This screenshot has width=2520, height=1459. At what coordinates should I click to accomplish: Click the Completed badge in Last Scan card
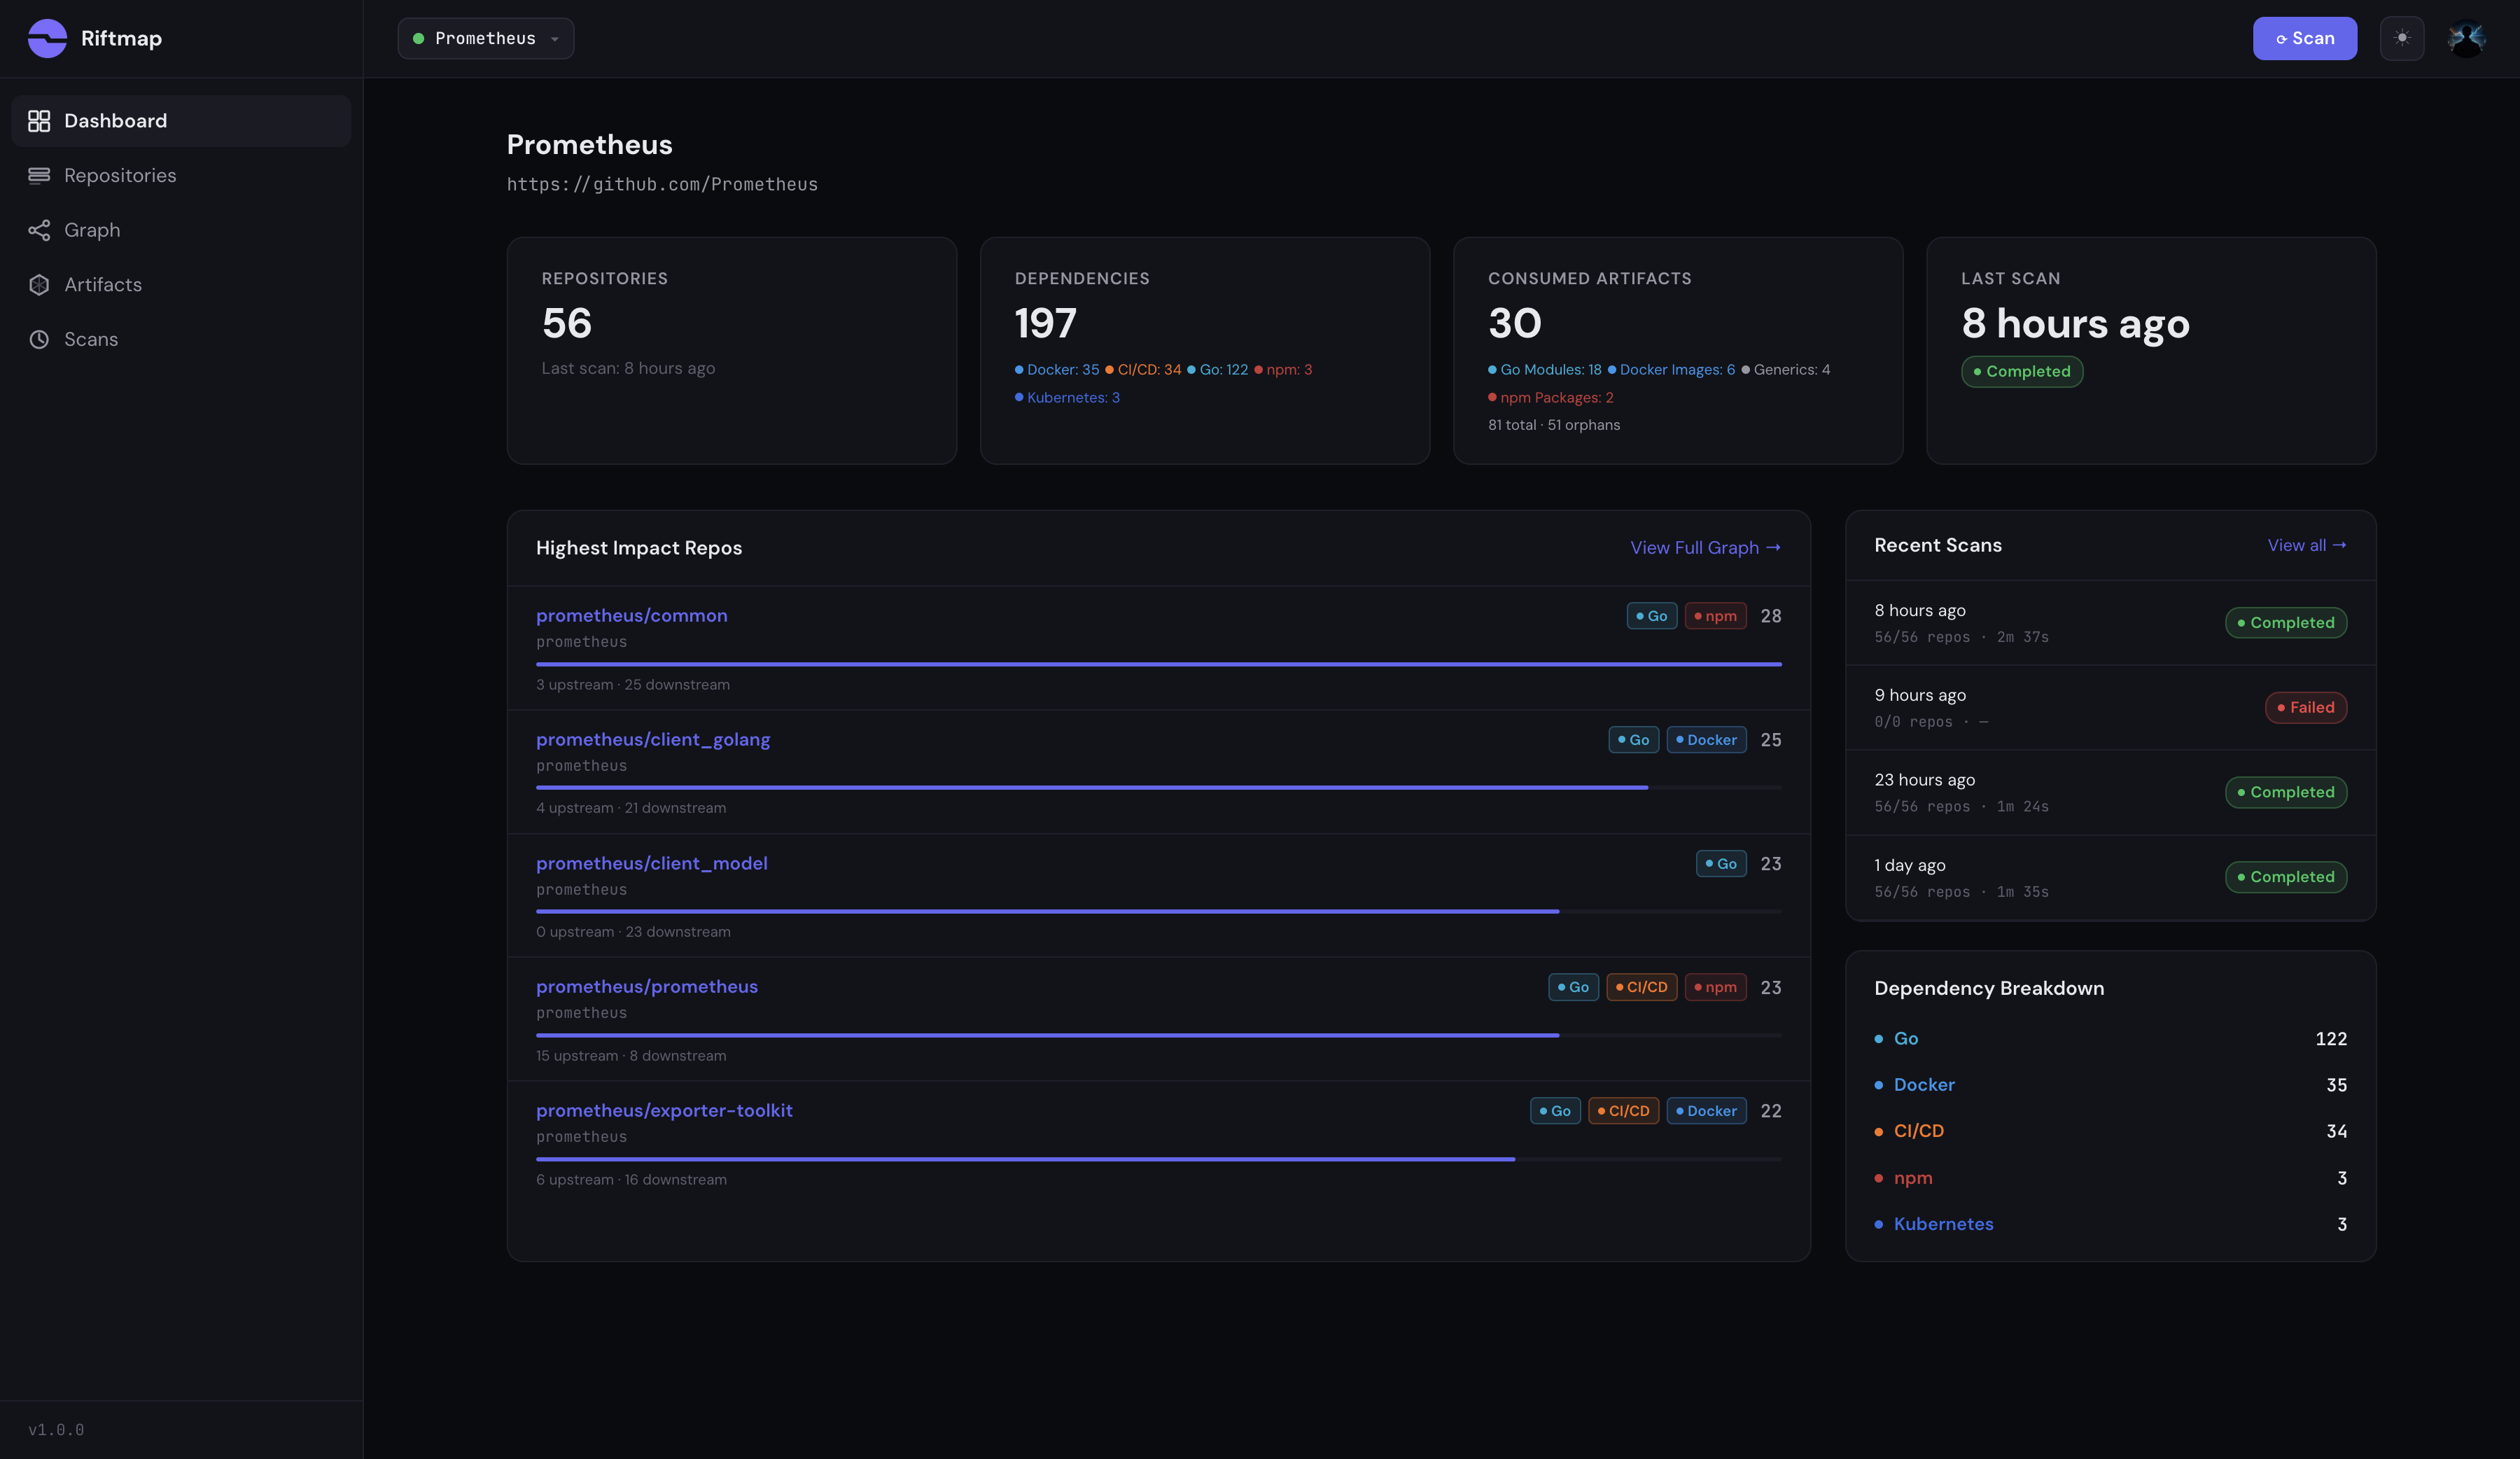[2021, 372]
